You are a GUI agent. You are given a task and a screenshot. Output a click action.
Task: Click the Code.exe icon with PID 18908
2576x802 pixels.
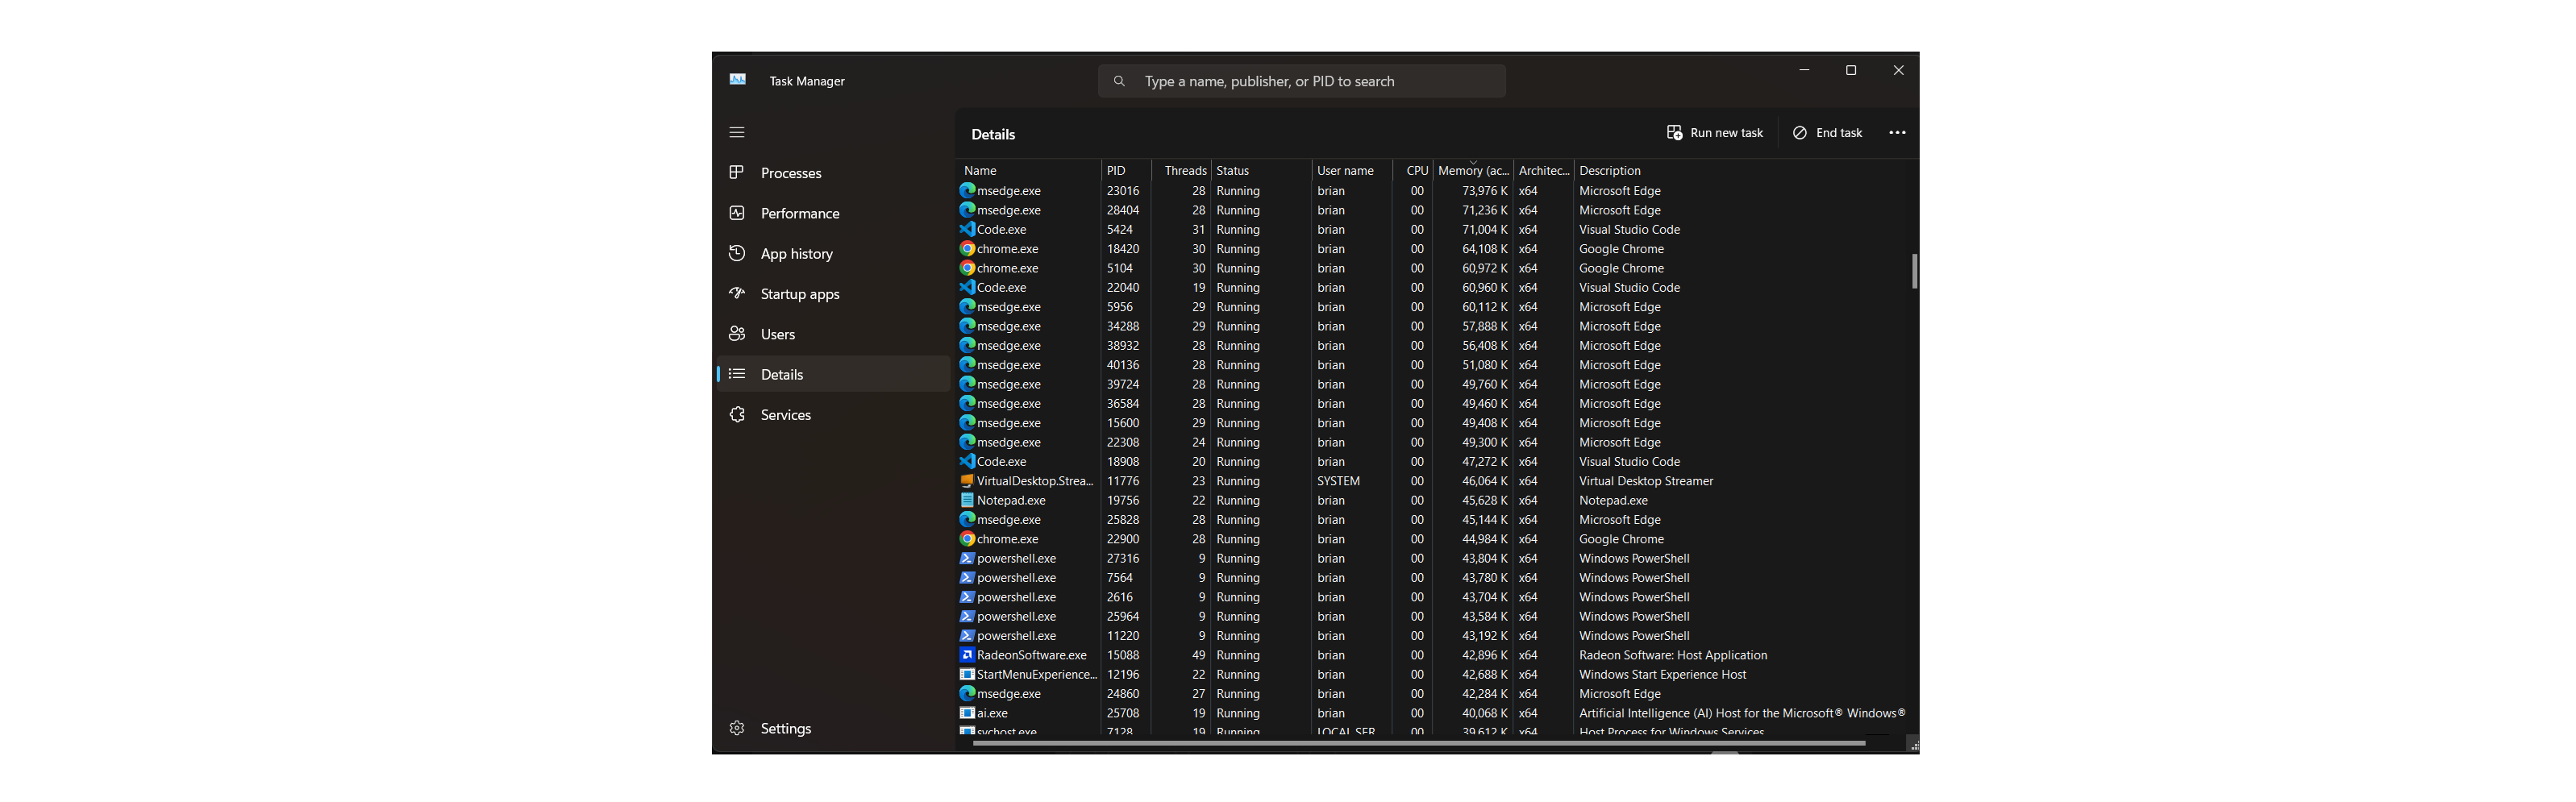pyautogui.click(x=967, y=461)
